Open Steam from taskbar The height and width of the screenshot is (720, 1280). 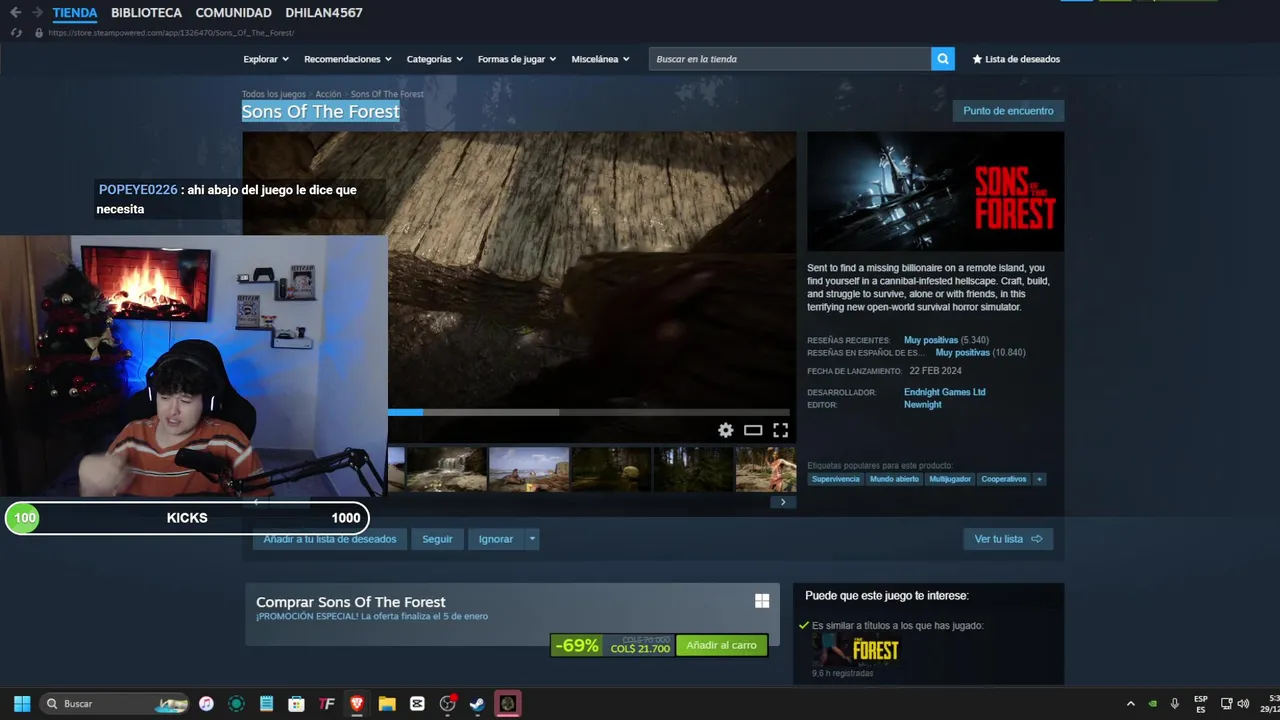(477, 704)
